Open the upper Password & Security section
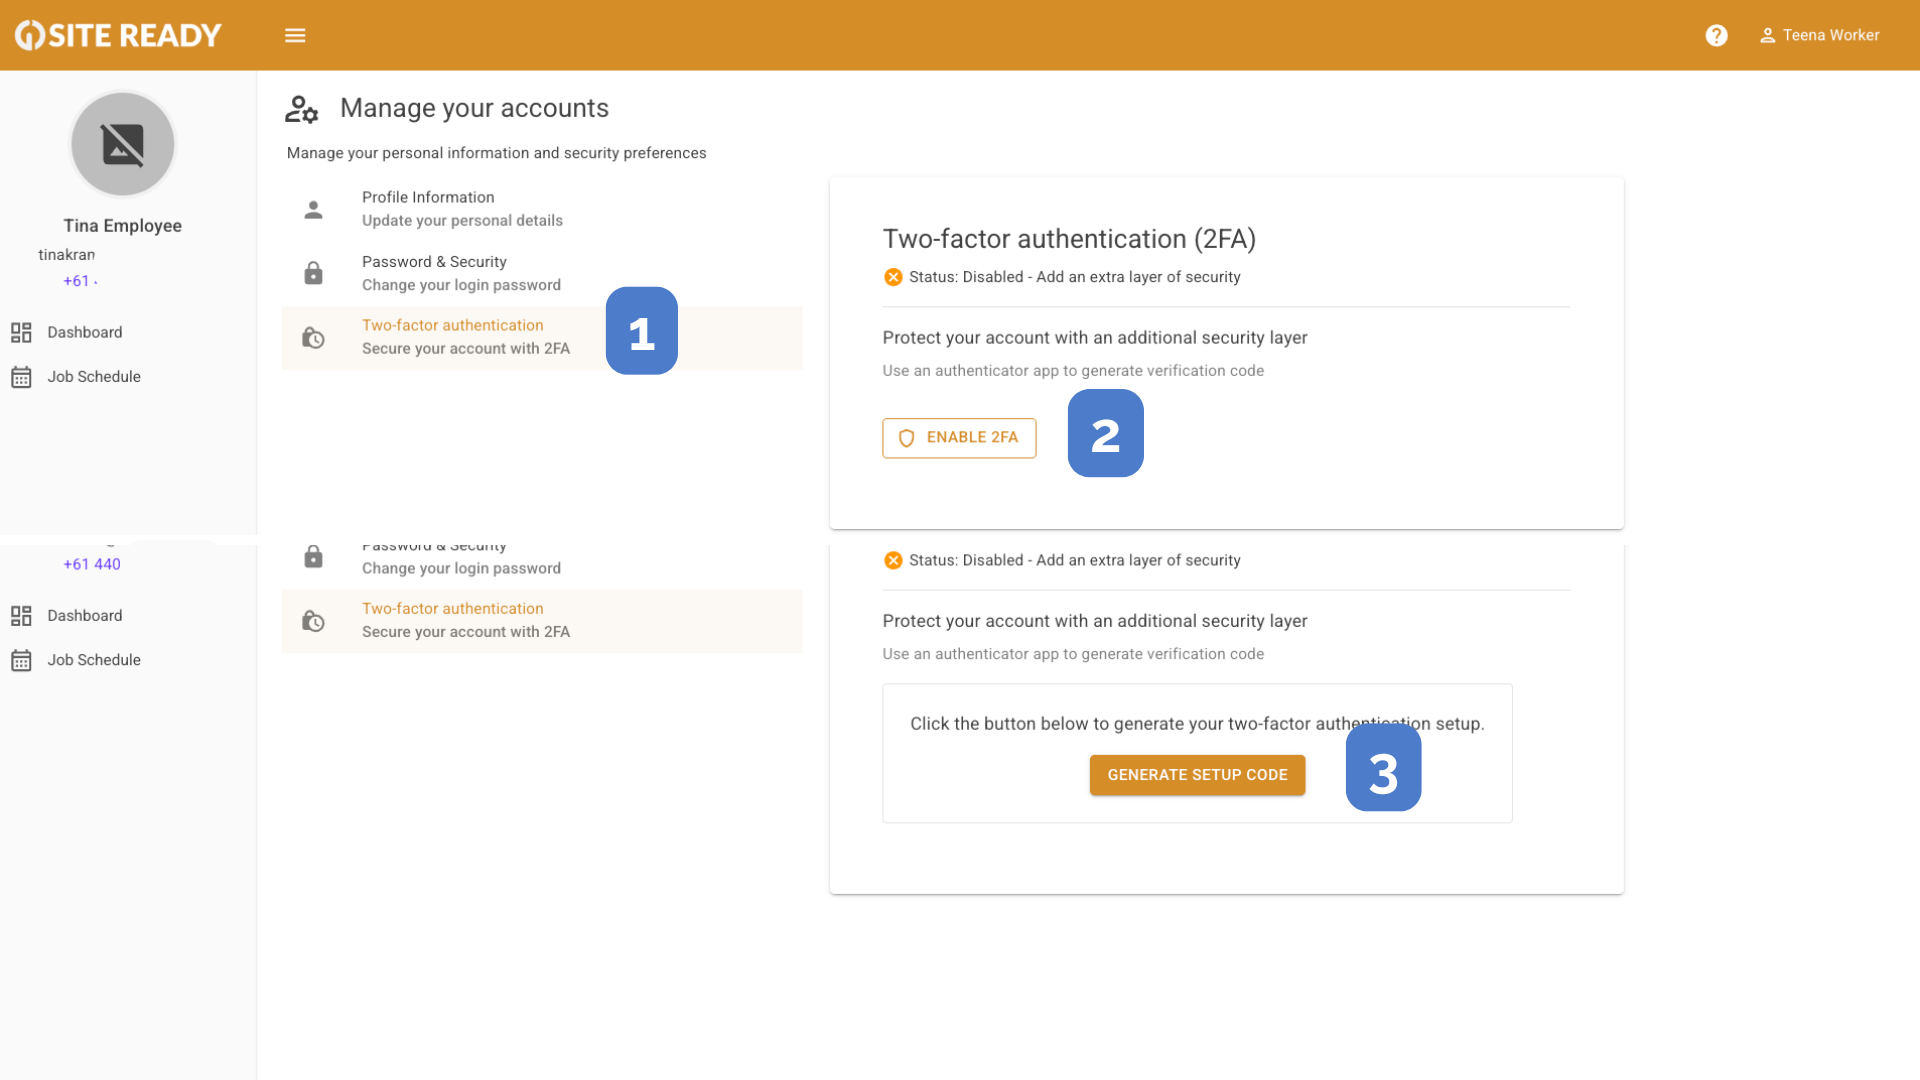This screenshot has width=1920, height=1080. pos(461,273)
